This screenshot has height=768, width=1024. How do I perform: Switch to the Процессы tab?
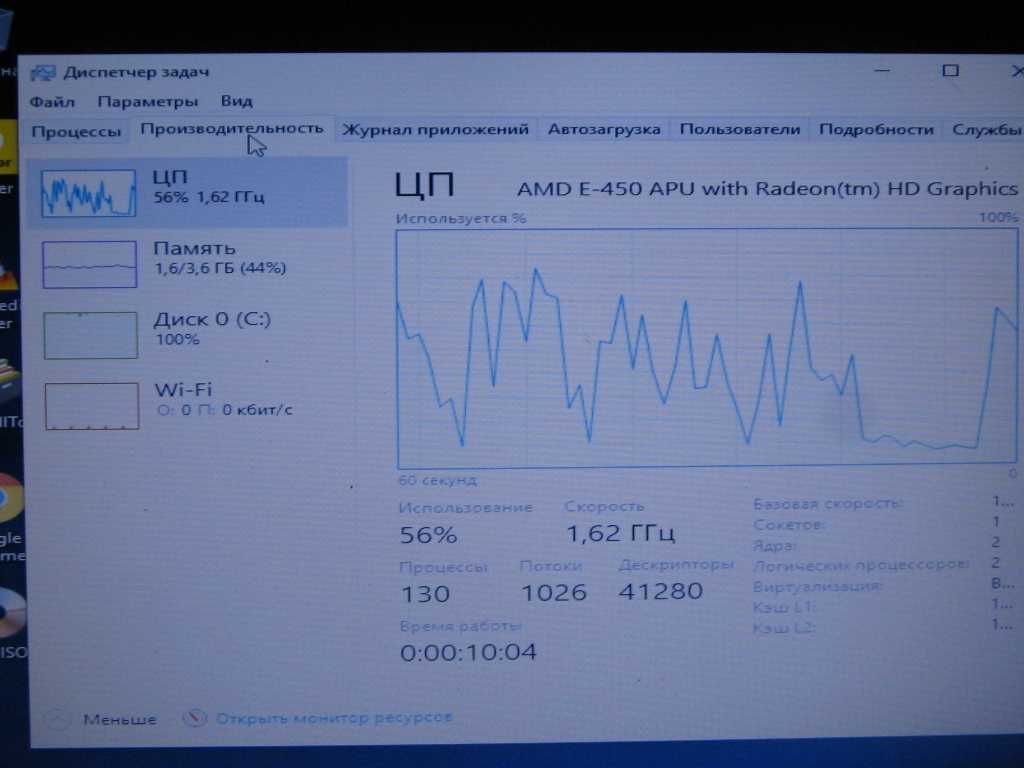pyautogui.click(x=76, y=131)
